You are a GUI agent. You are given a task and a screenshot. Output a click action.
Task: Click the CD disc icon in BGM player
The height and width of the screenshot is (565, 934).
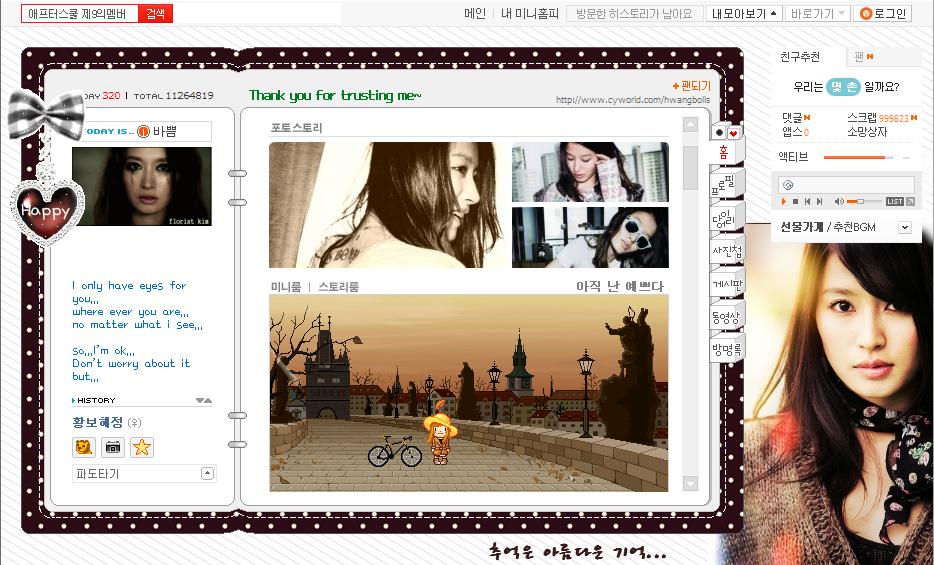pos(788,185)
